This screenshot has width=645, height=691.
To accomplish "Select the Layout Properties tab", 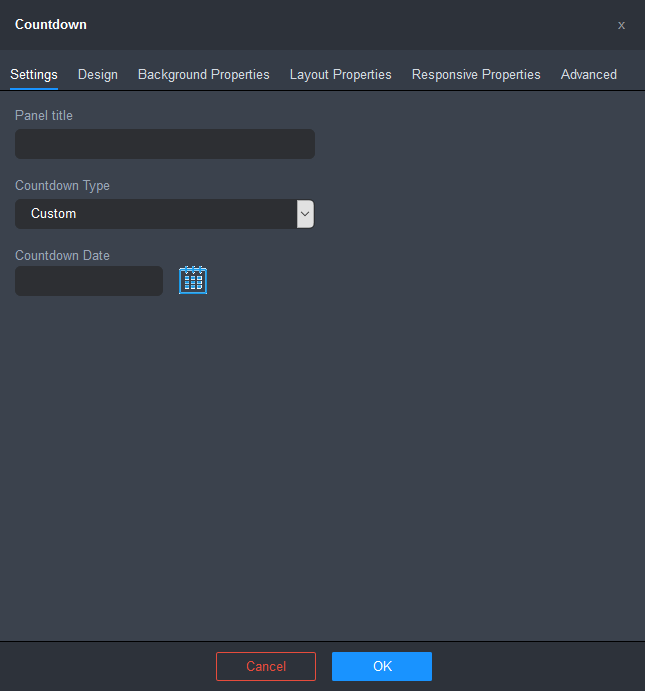I will point(340,75).
